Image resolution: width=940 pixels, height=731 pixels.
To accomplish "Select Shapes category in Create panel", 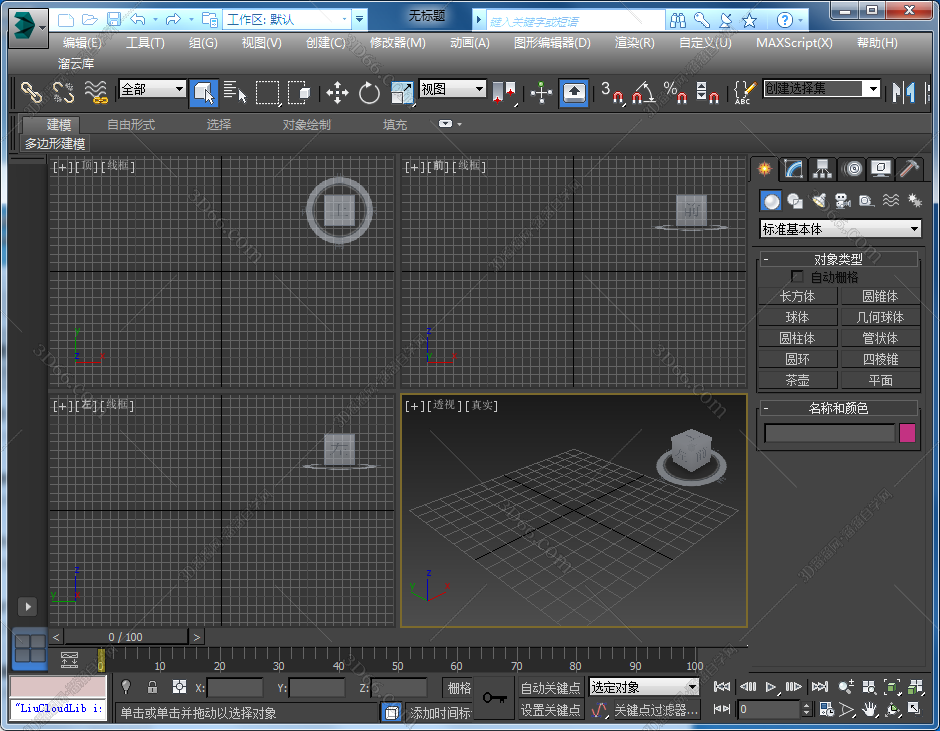I will click(x=795, y=201).
